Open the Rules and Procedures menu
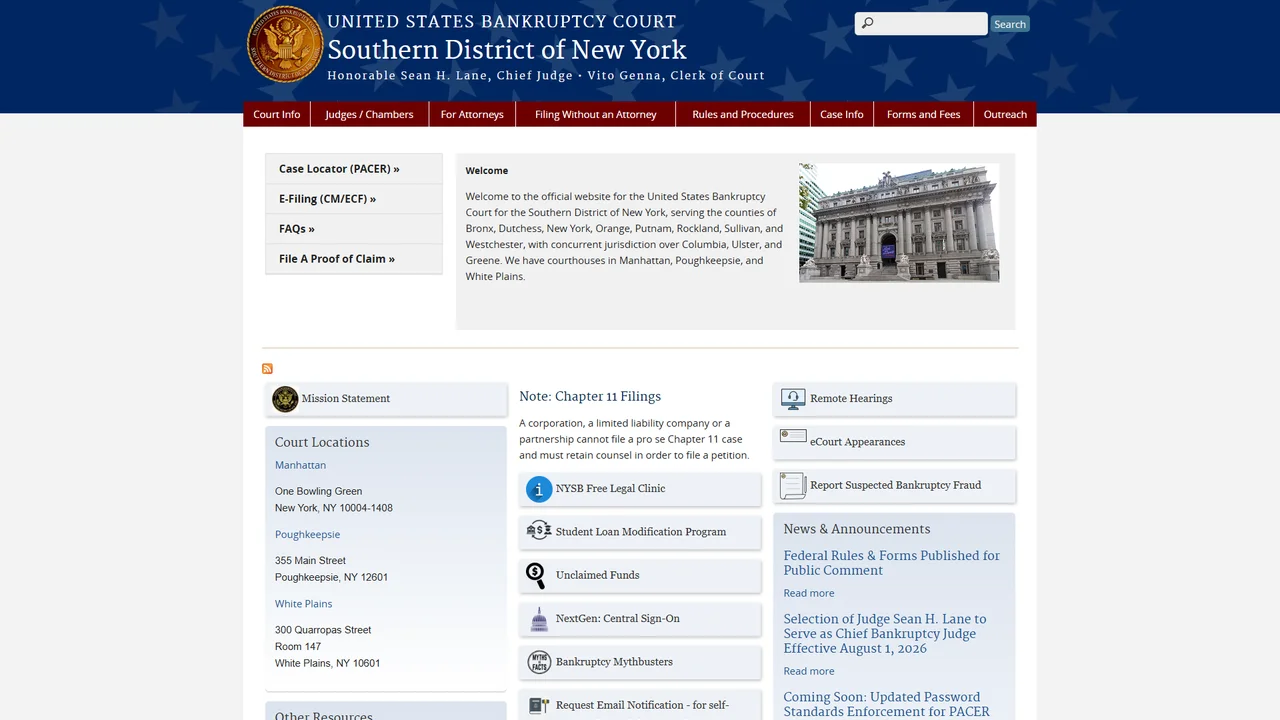The image size is (1280, 720). pos(743,114)
